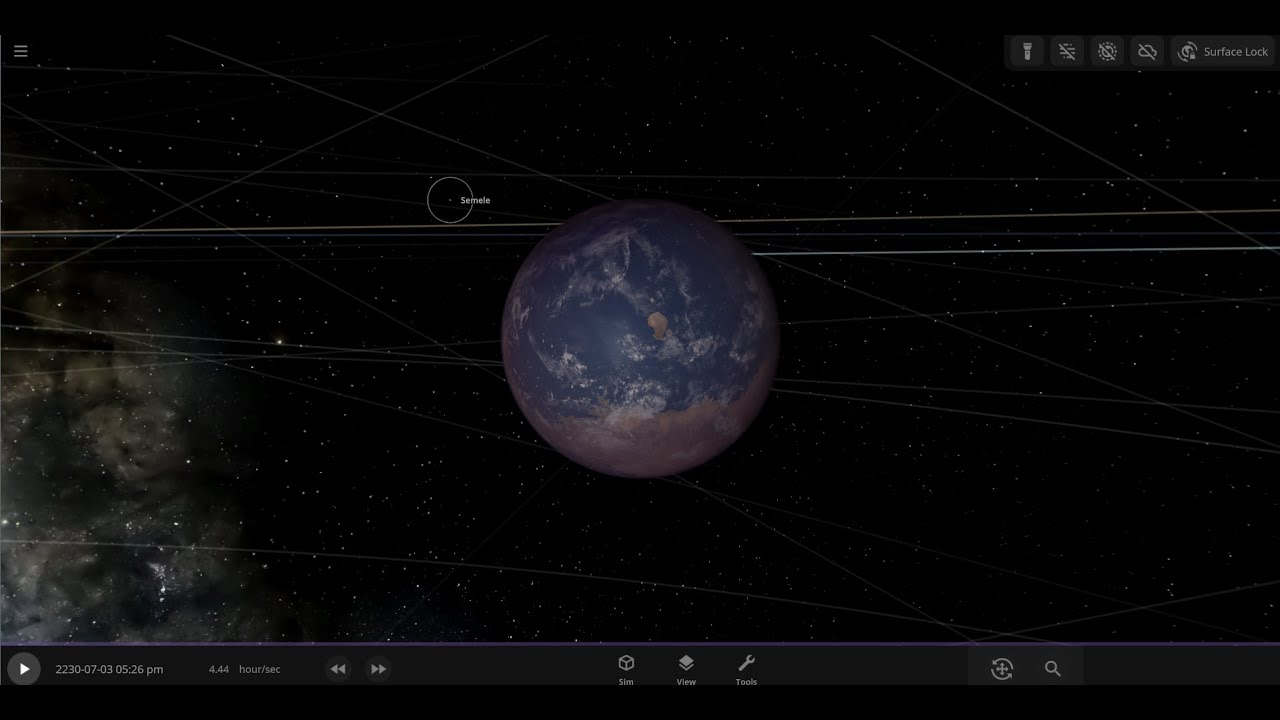Speed up simulation with fast-forward arrows
The width and height of the screenshot is (1280, 720).
click(x=378, y=669)
